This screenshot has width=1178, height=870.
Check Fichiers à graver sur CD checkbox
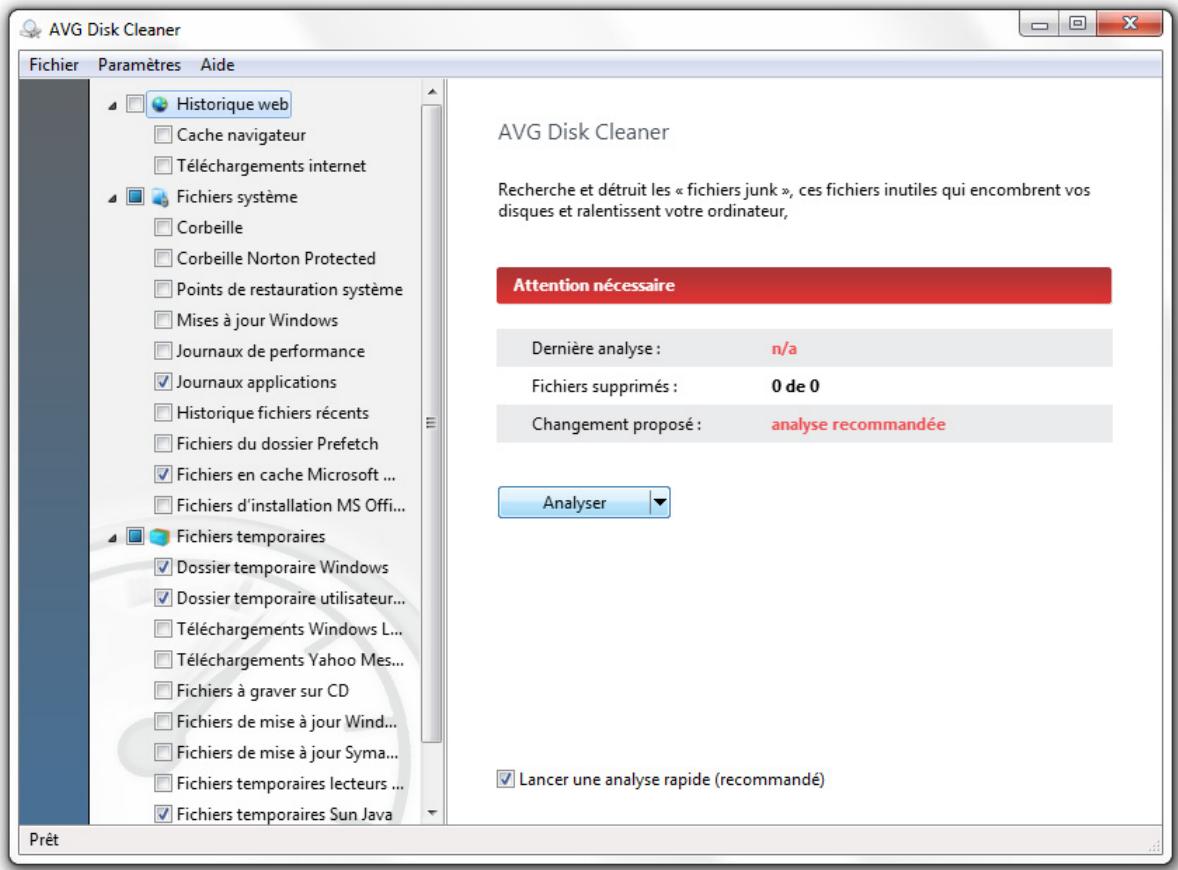[x=163, y=690]
